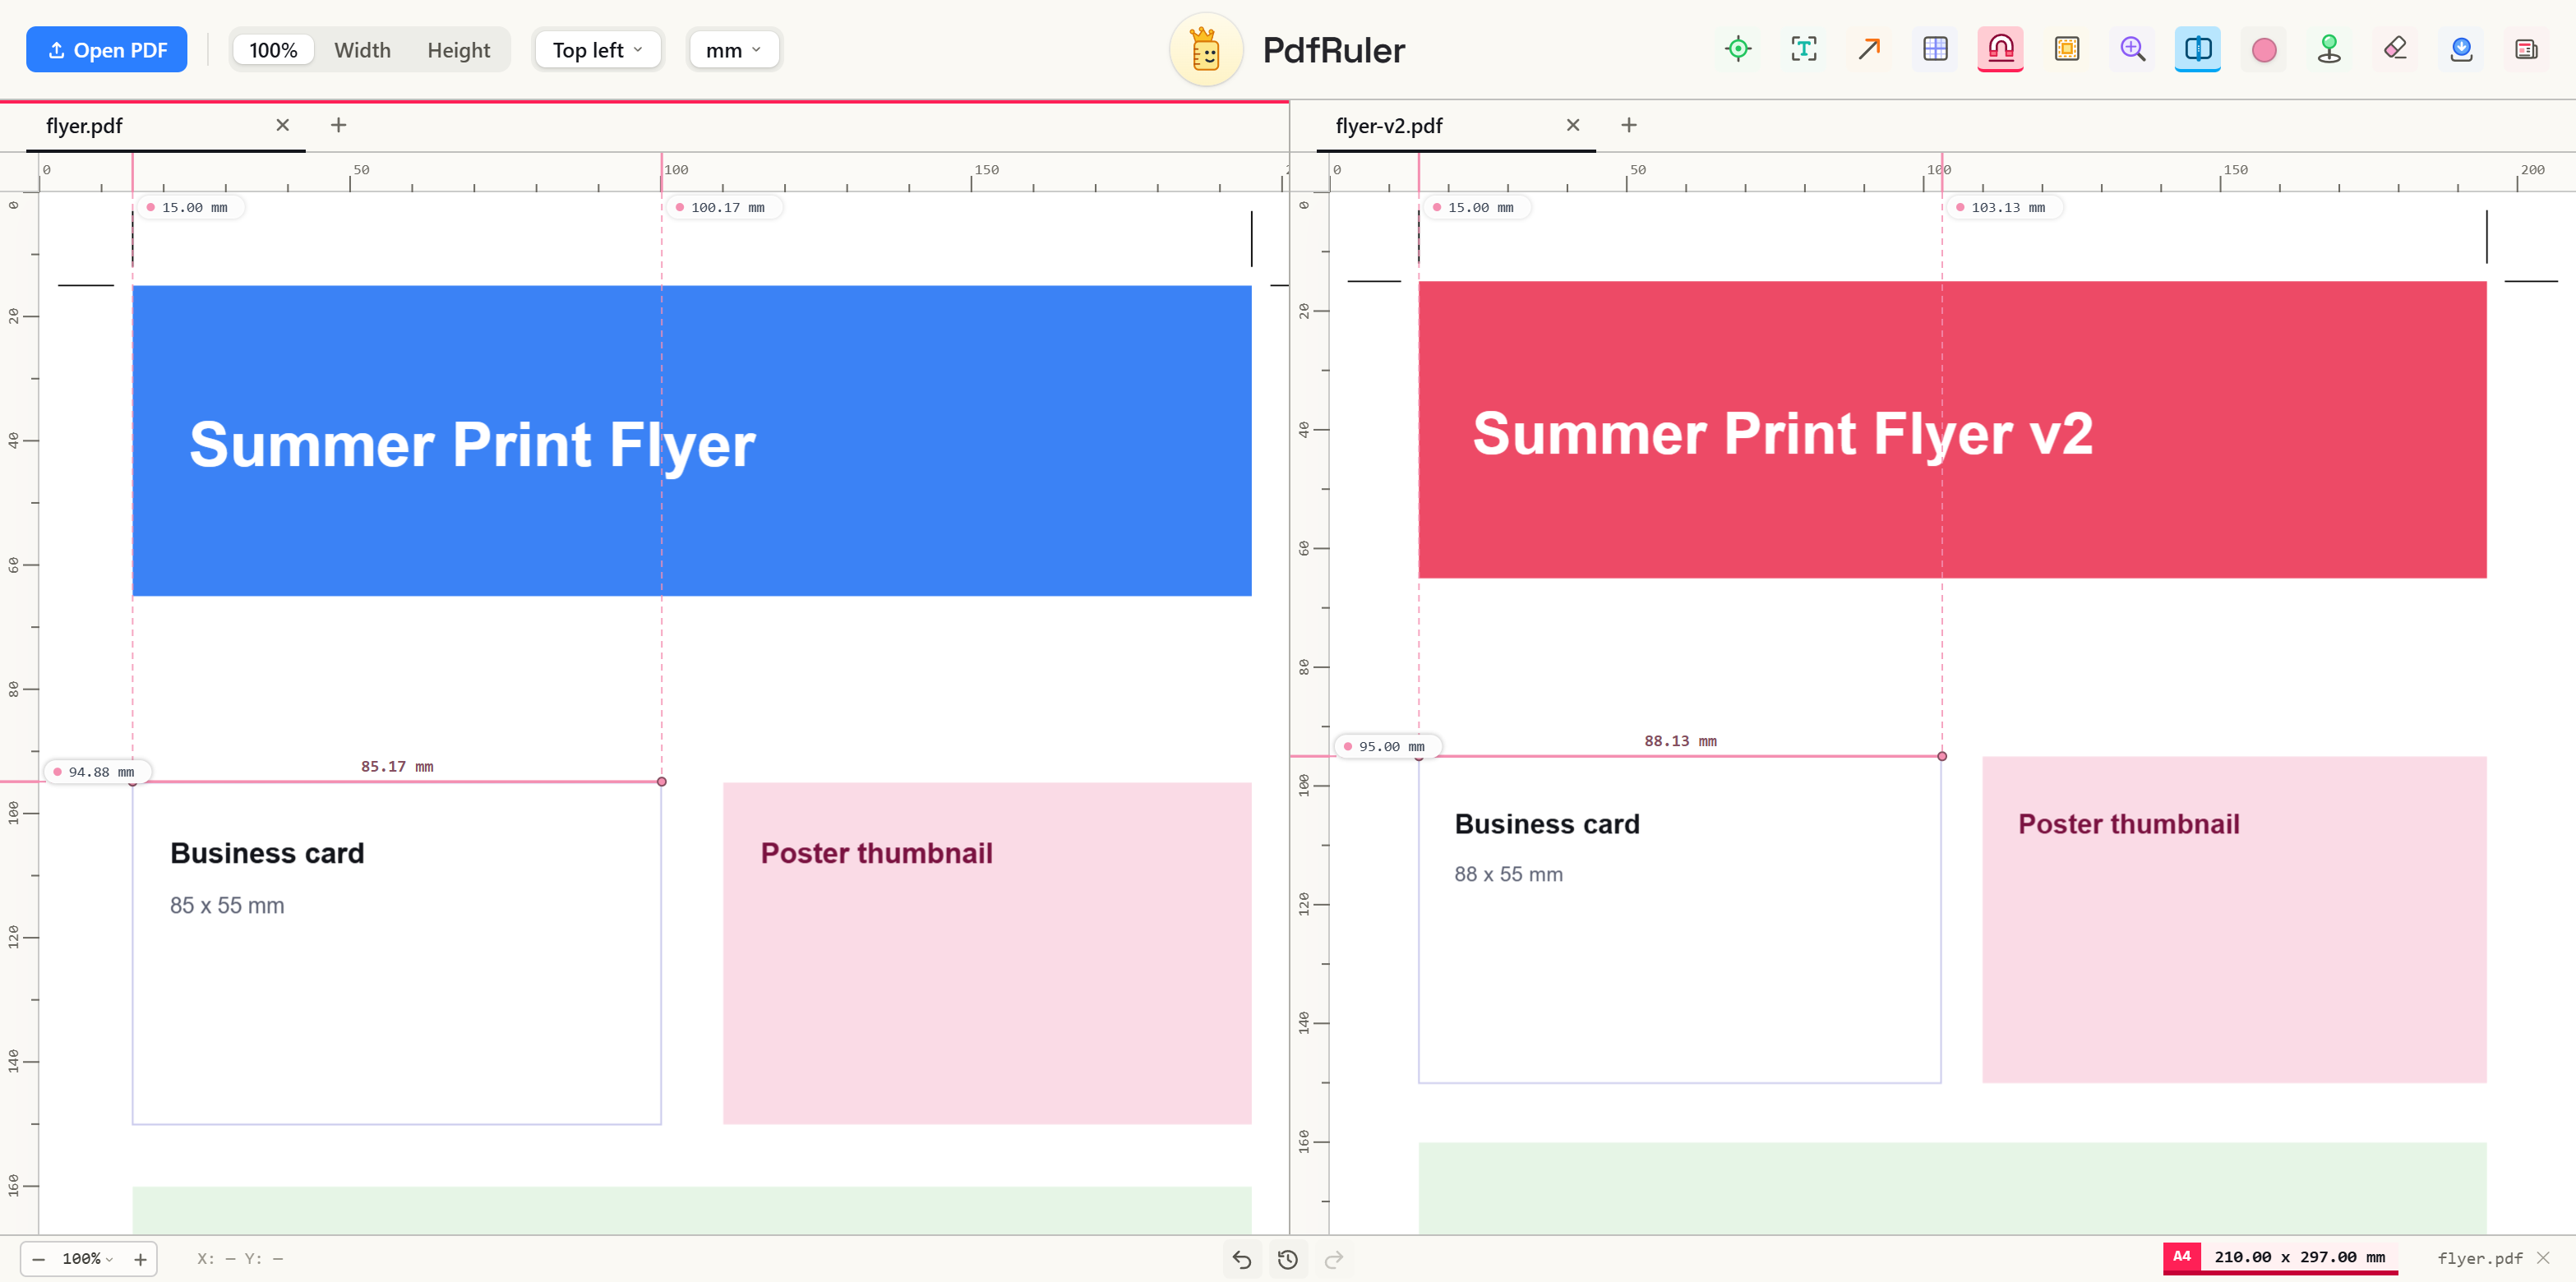Toggle split compare view
2576x1282 pixels.
2197,49
